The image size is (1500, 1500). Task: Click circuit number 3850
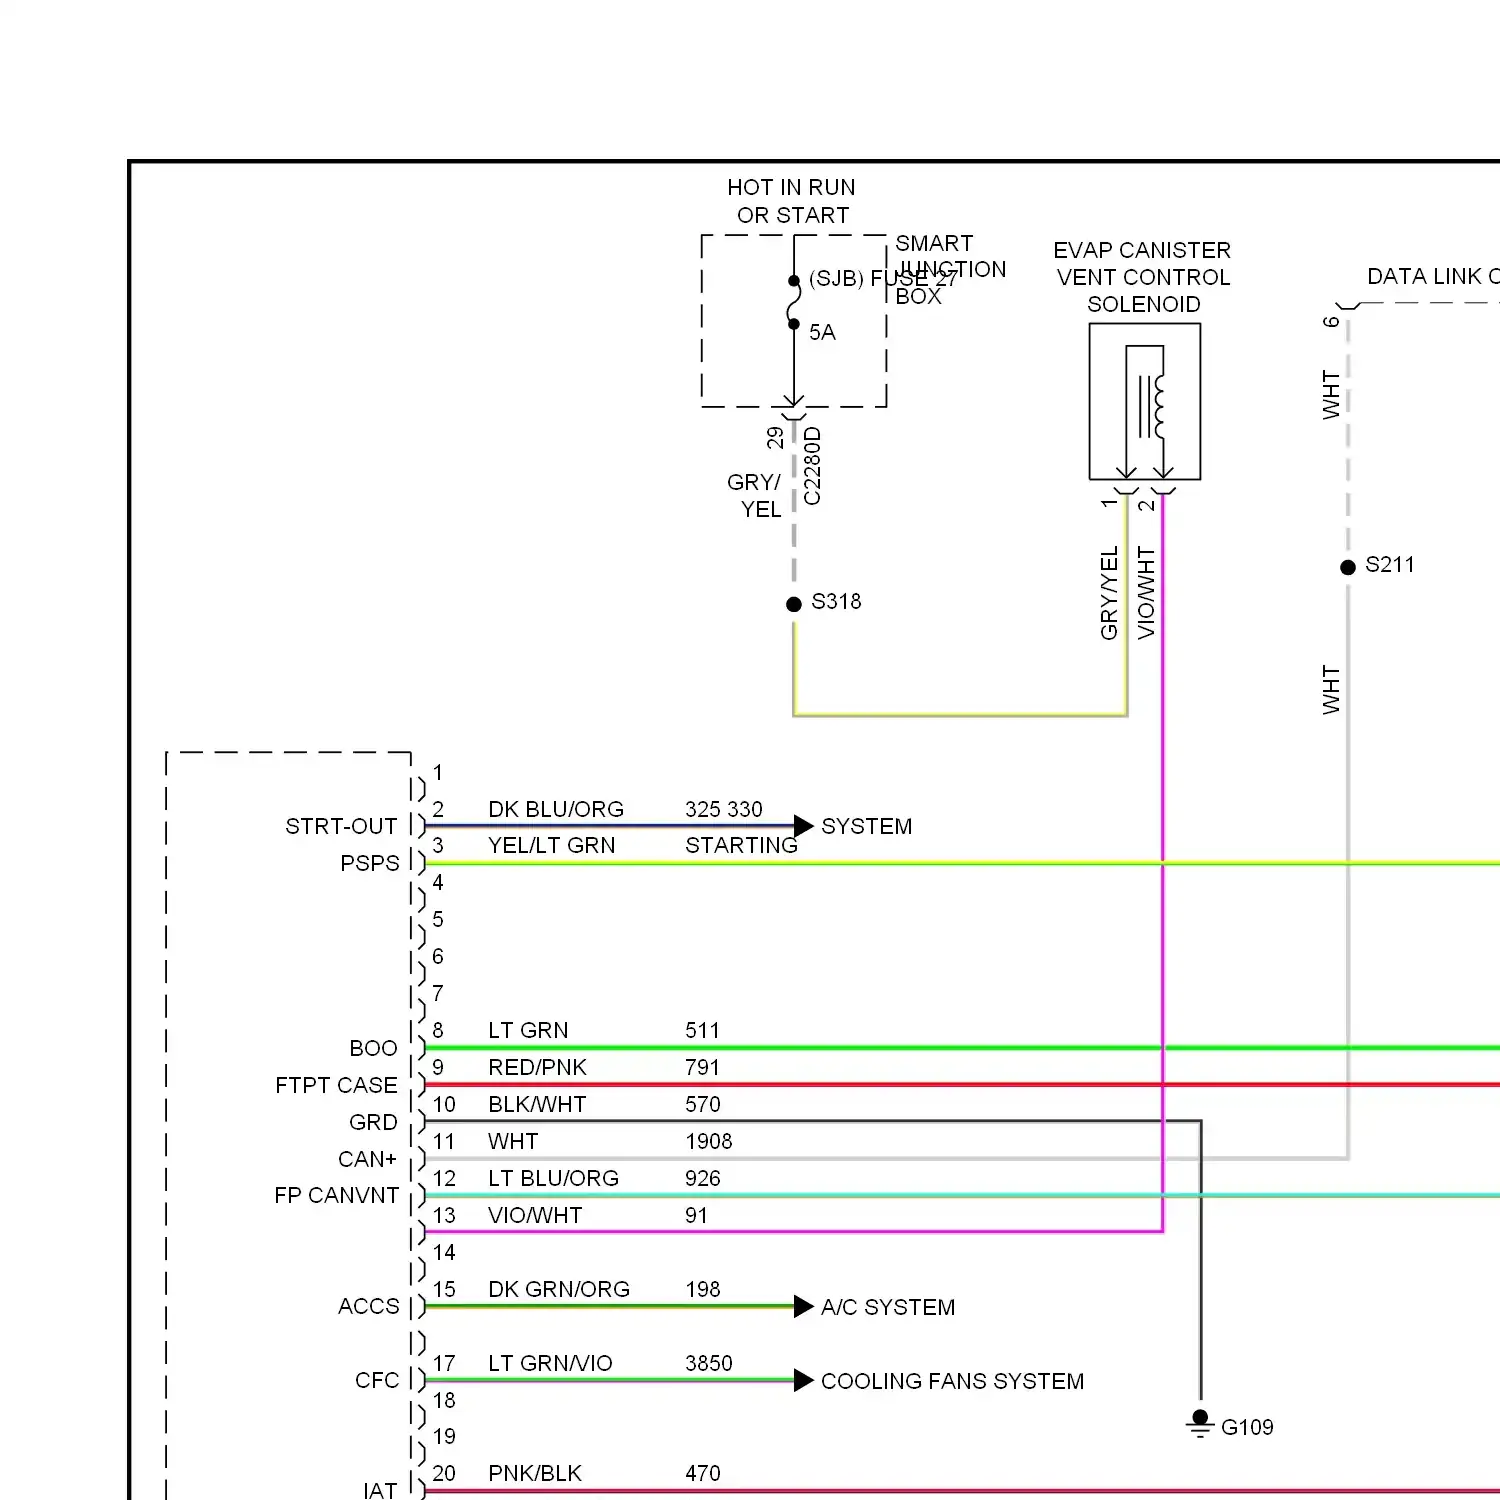pos(708,1363)
